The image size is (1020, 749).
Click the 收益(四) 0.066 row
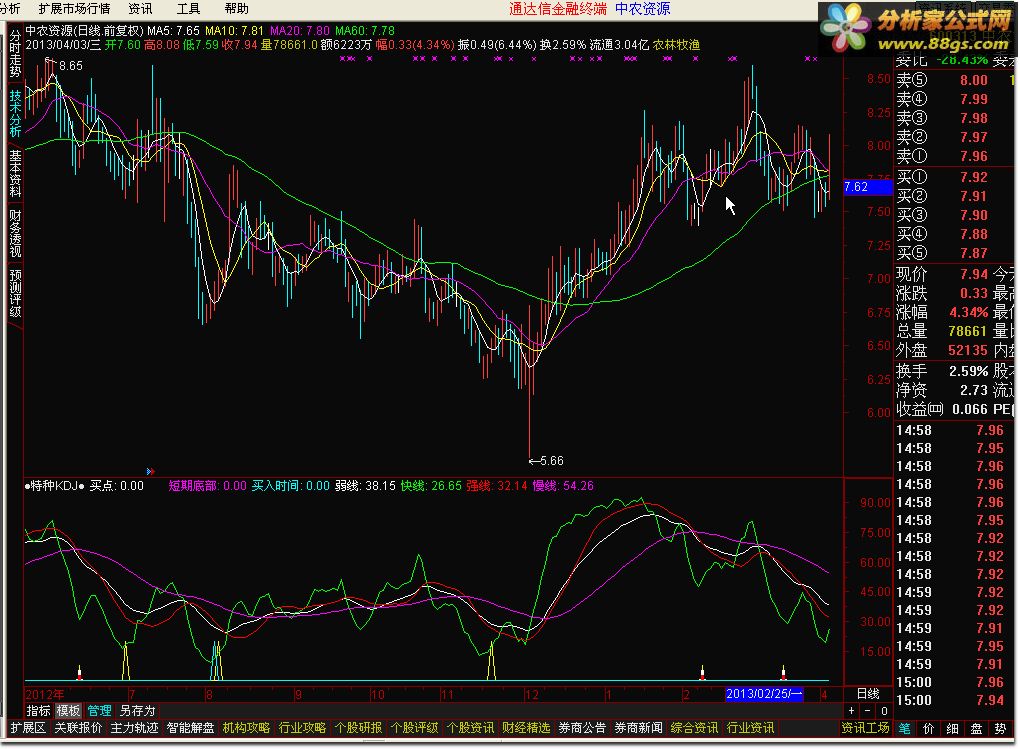pyautogui.click(x=942, y=409)
